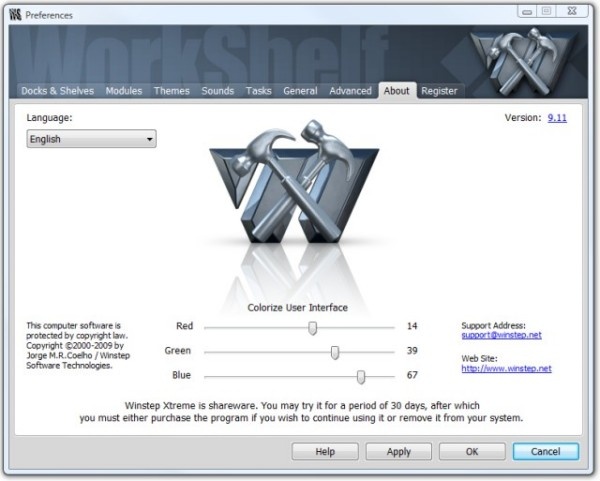Click the Support Address label
Image resolution: width=600 pixels, height=481 pixels.
click(493, 326)
